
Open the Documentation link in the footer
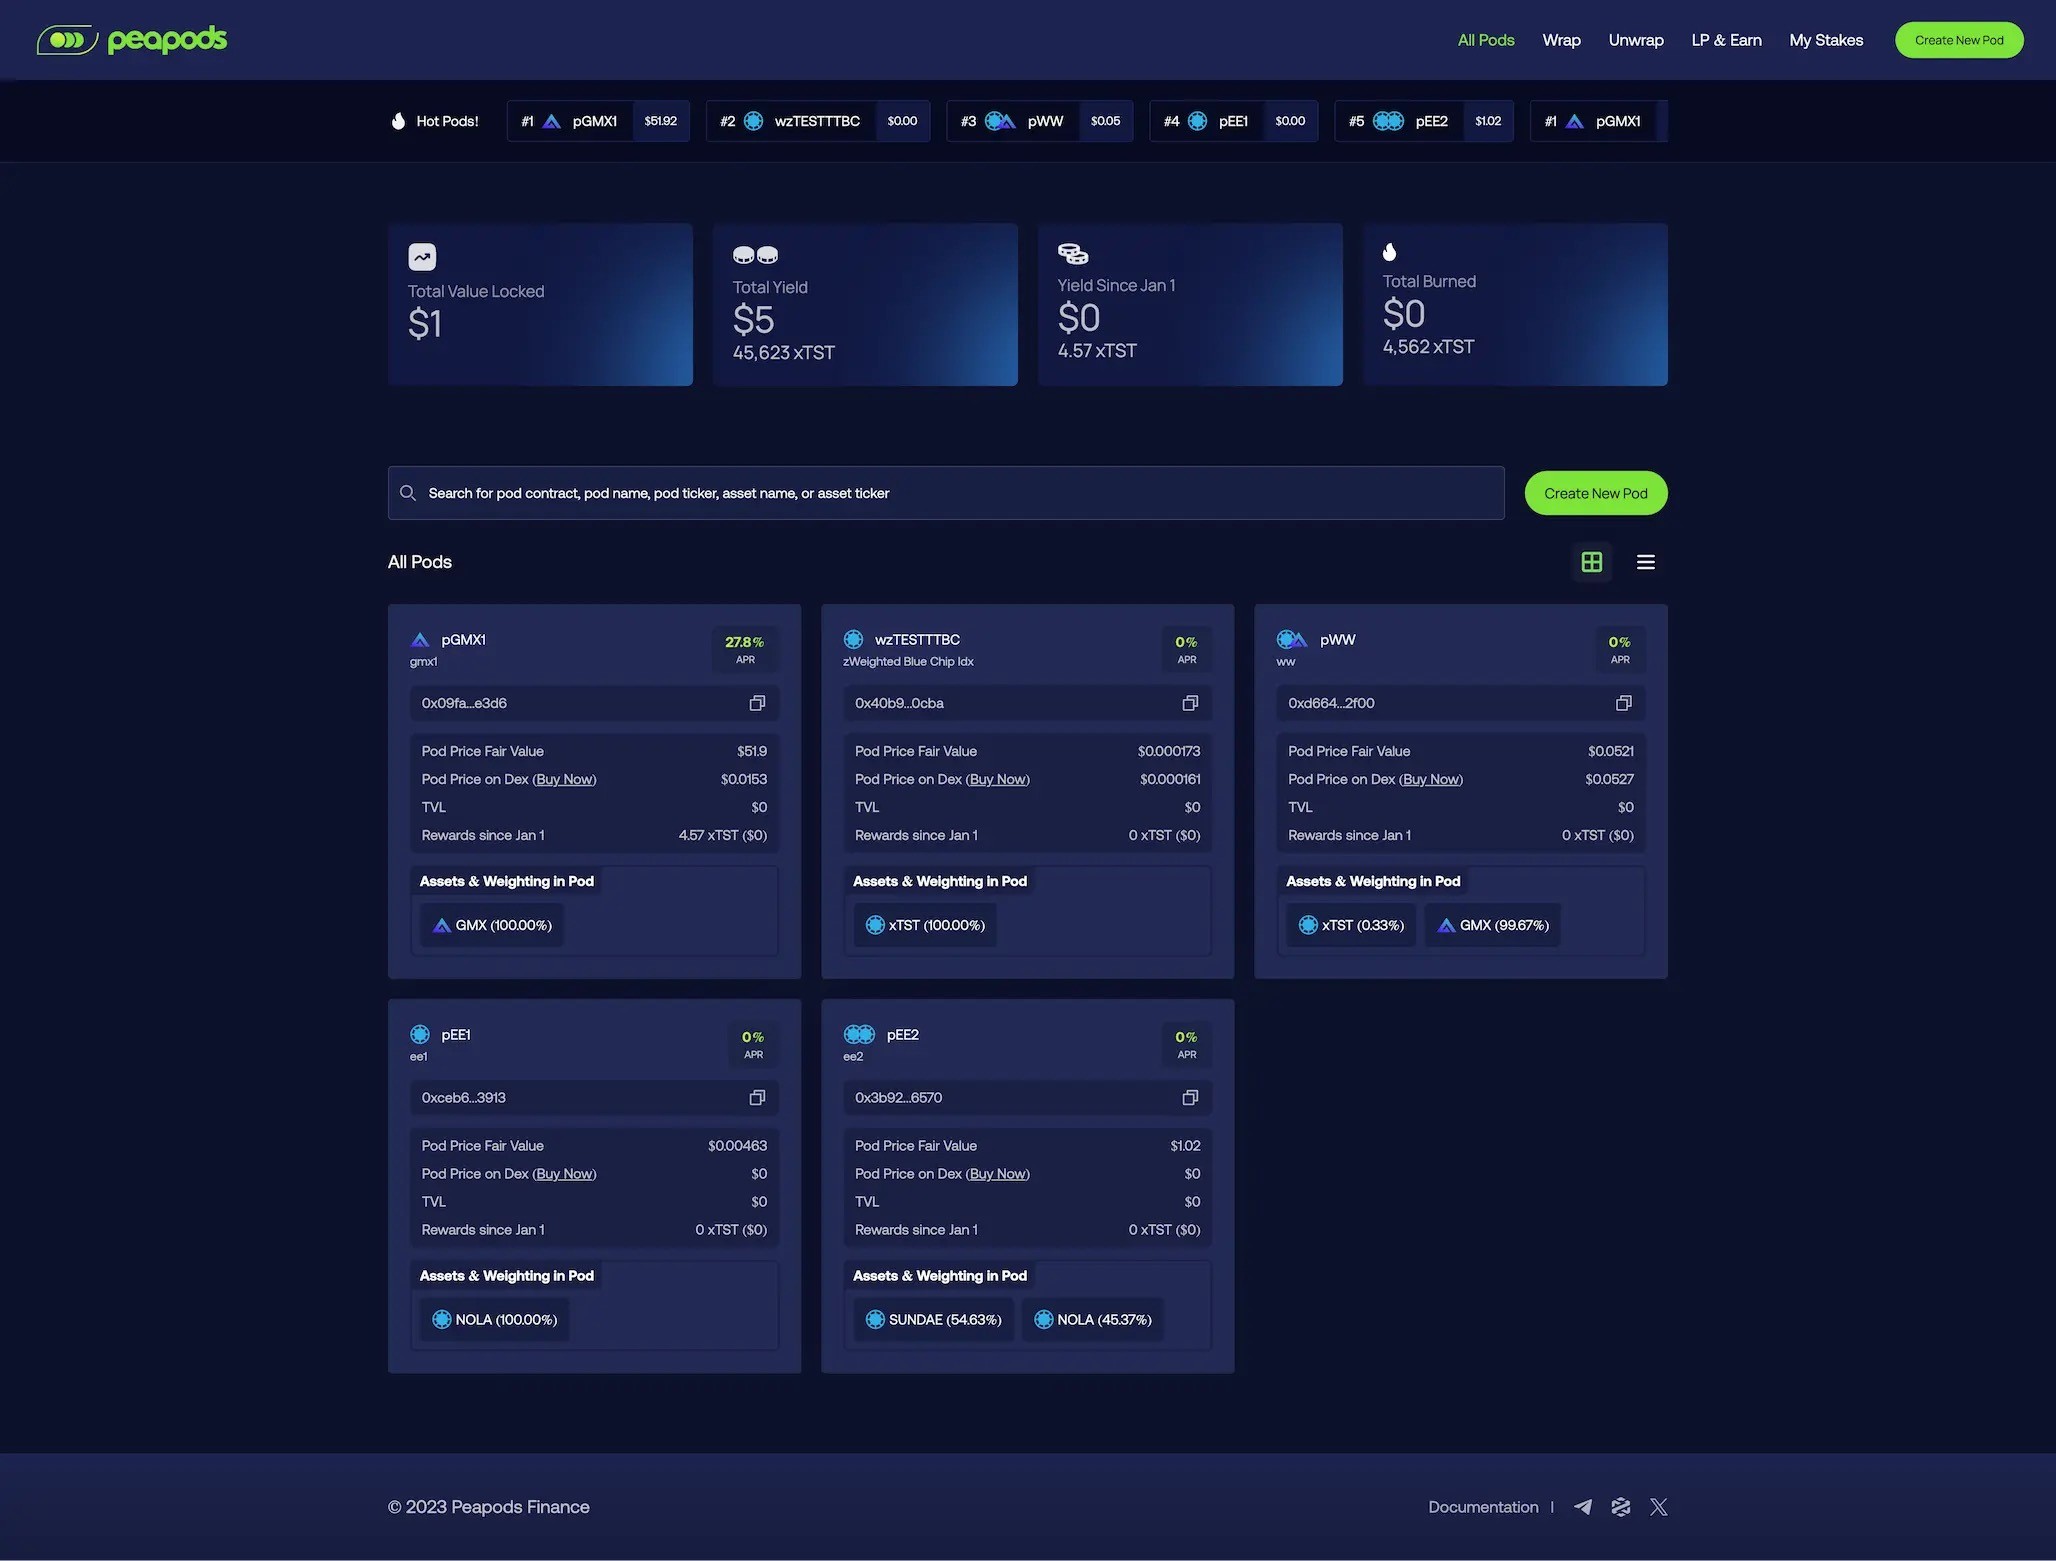(1483, 1507)
